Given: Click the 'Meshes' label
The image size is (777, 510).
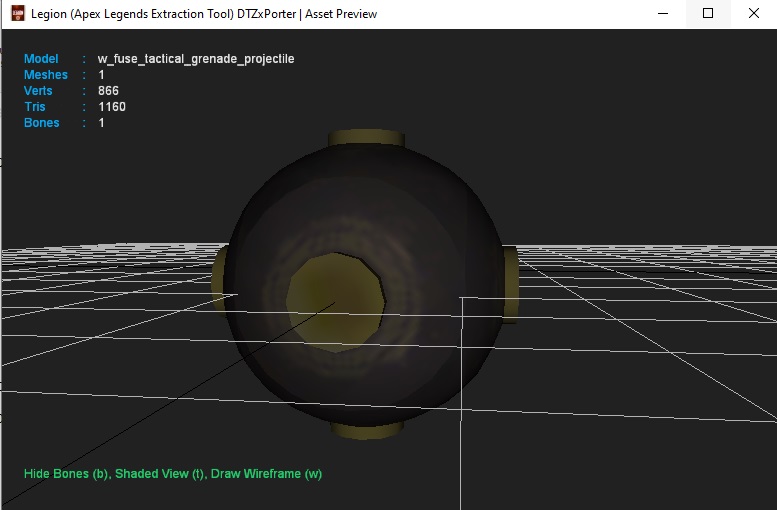Looking at the screenshot, I should tap(46, 74).
